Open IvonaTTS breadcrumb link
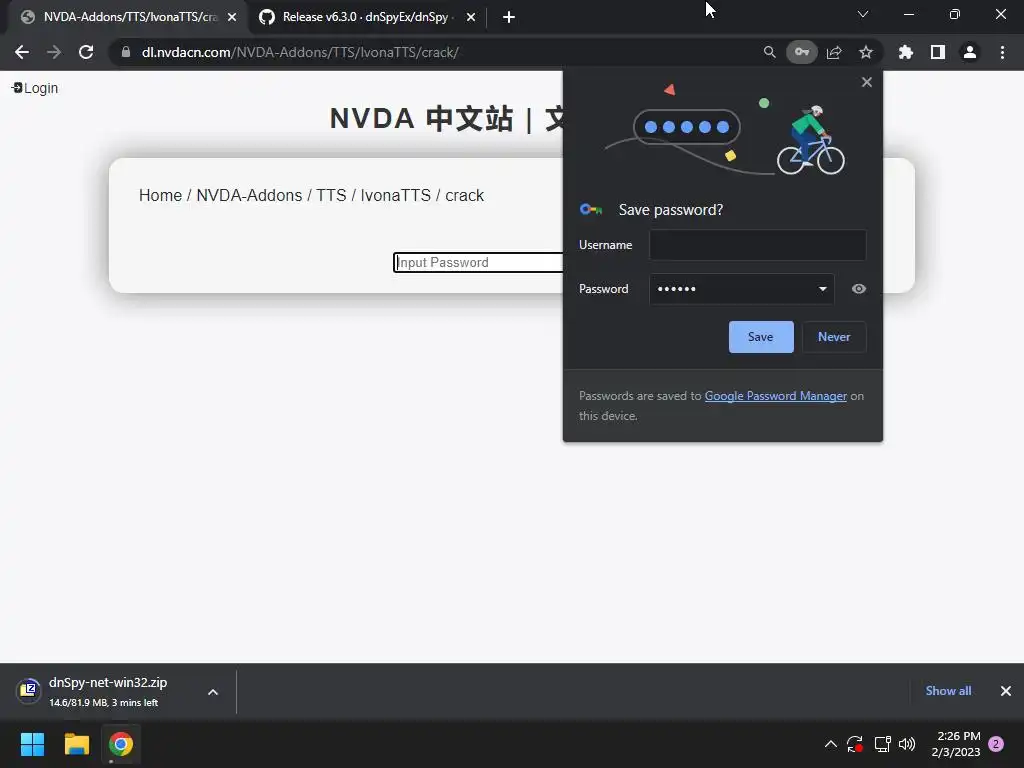 (396, 195)
